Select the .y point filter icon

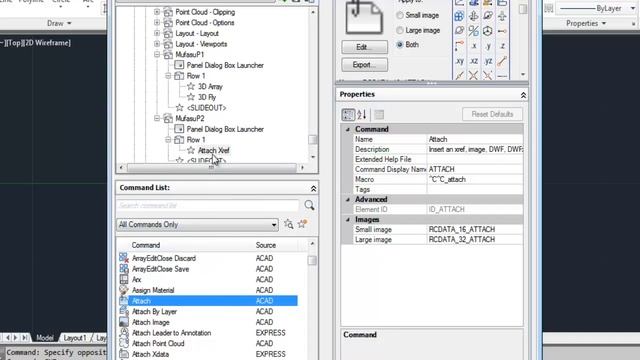pos(488,46)
